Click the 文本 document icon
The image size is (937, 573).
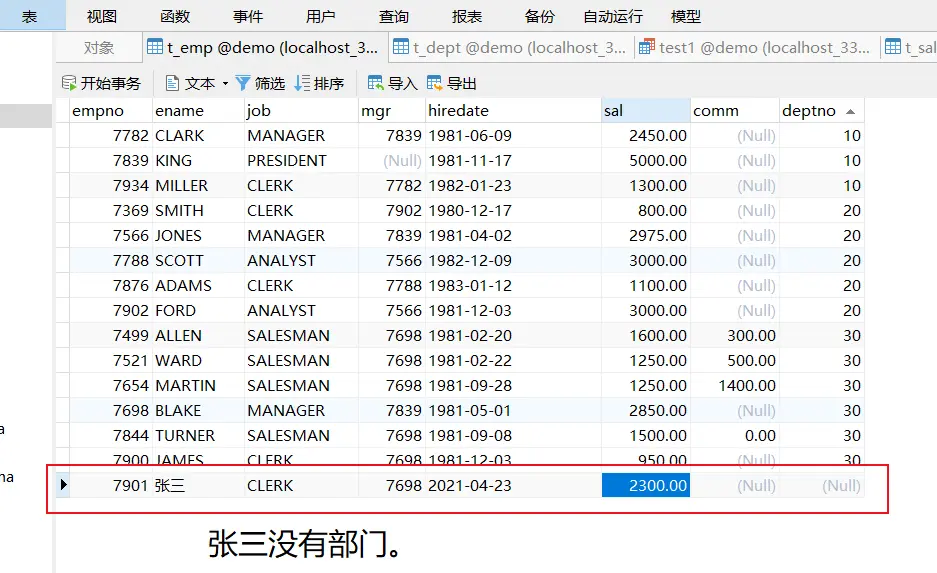(172, 83)
